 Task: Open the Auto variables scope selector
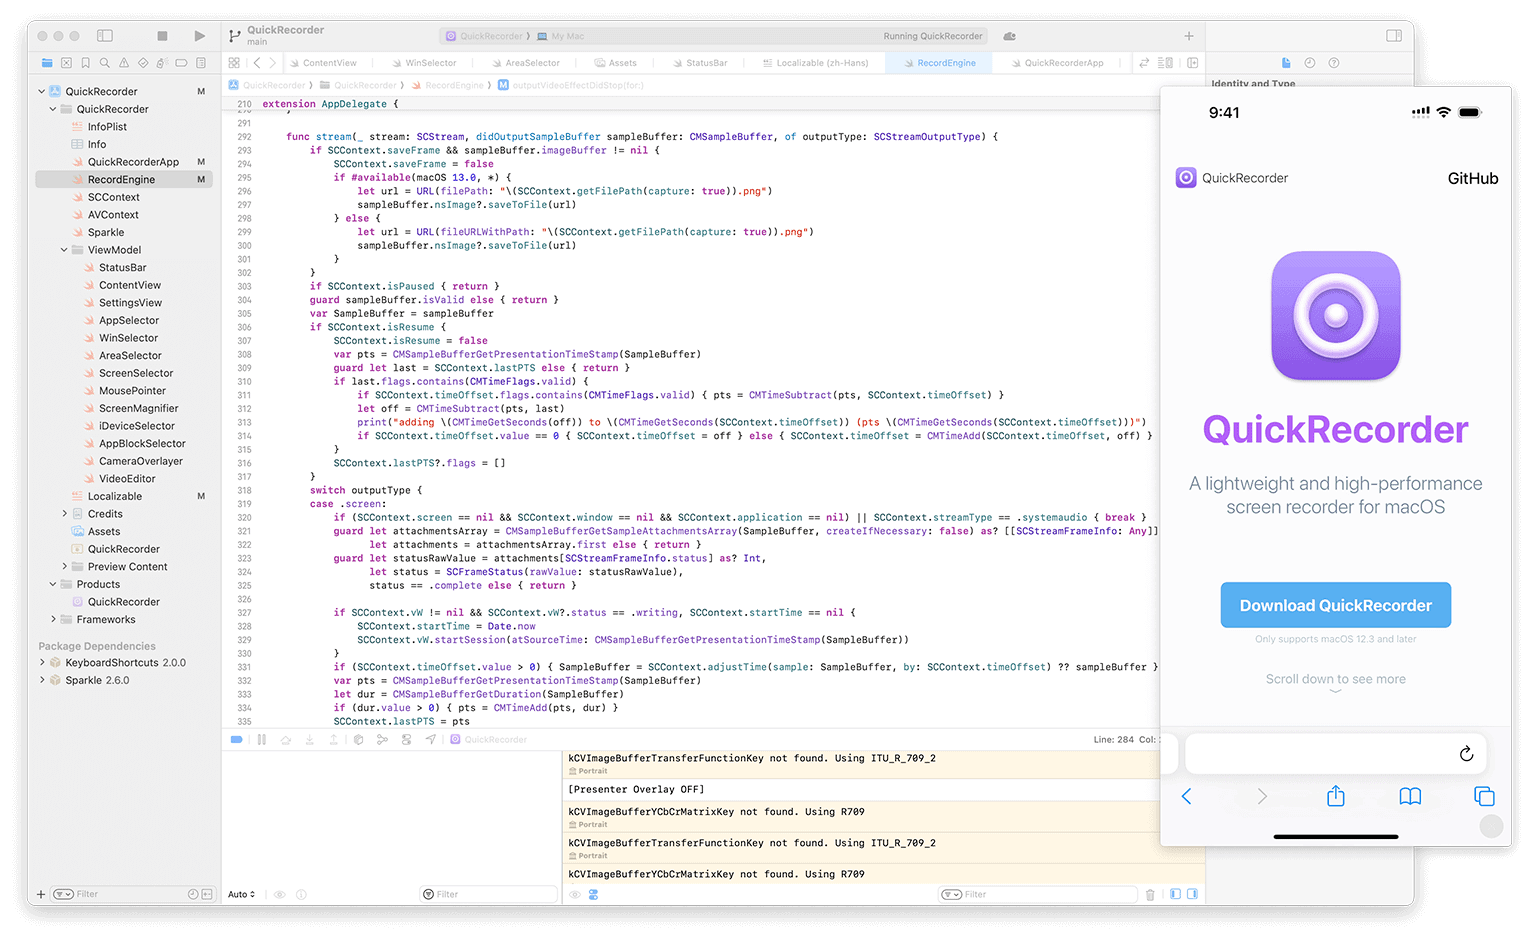click(242, 894)
